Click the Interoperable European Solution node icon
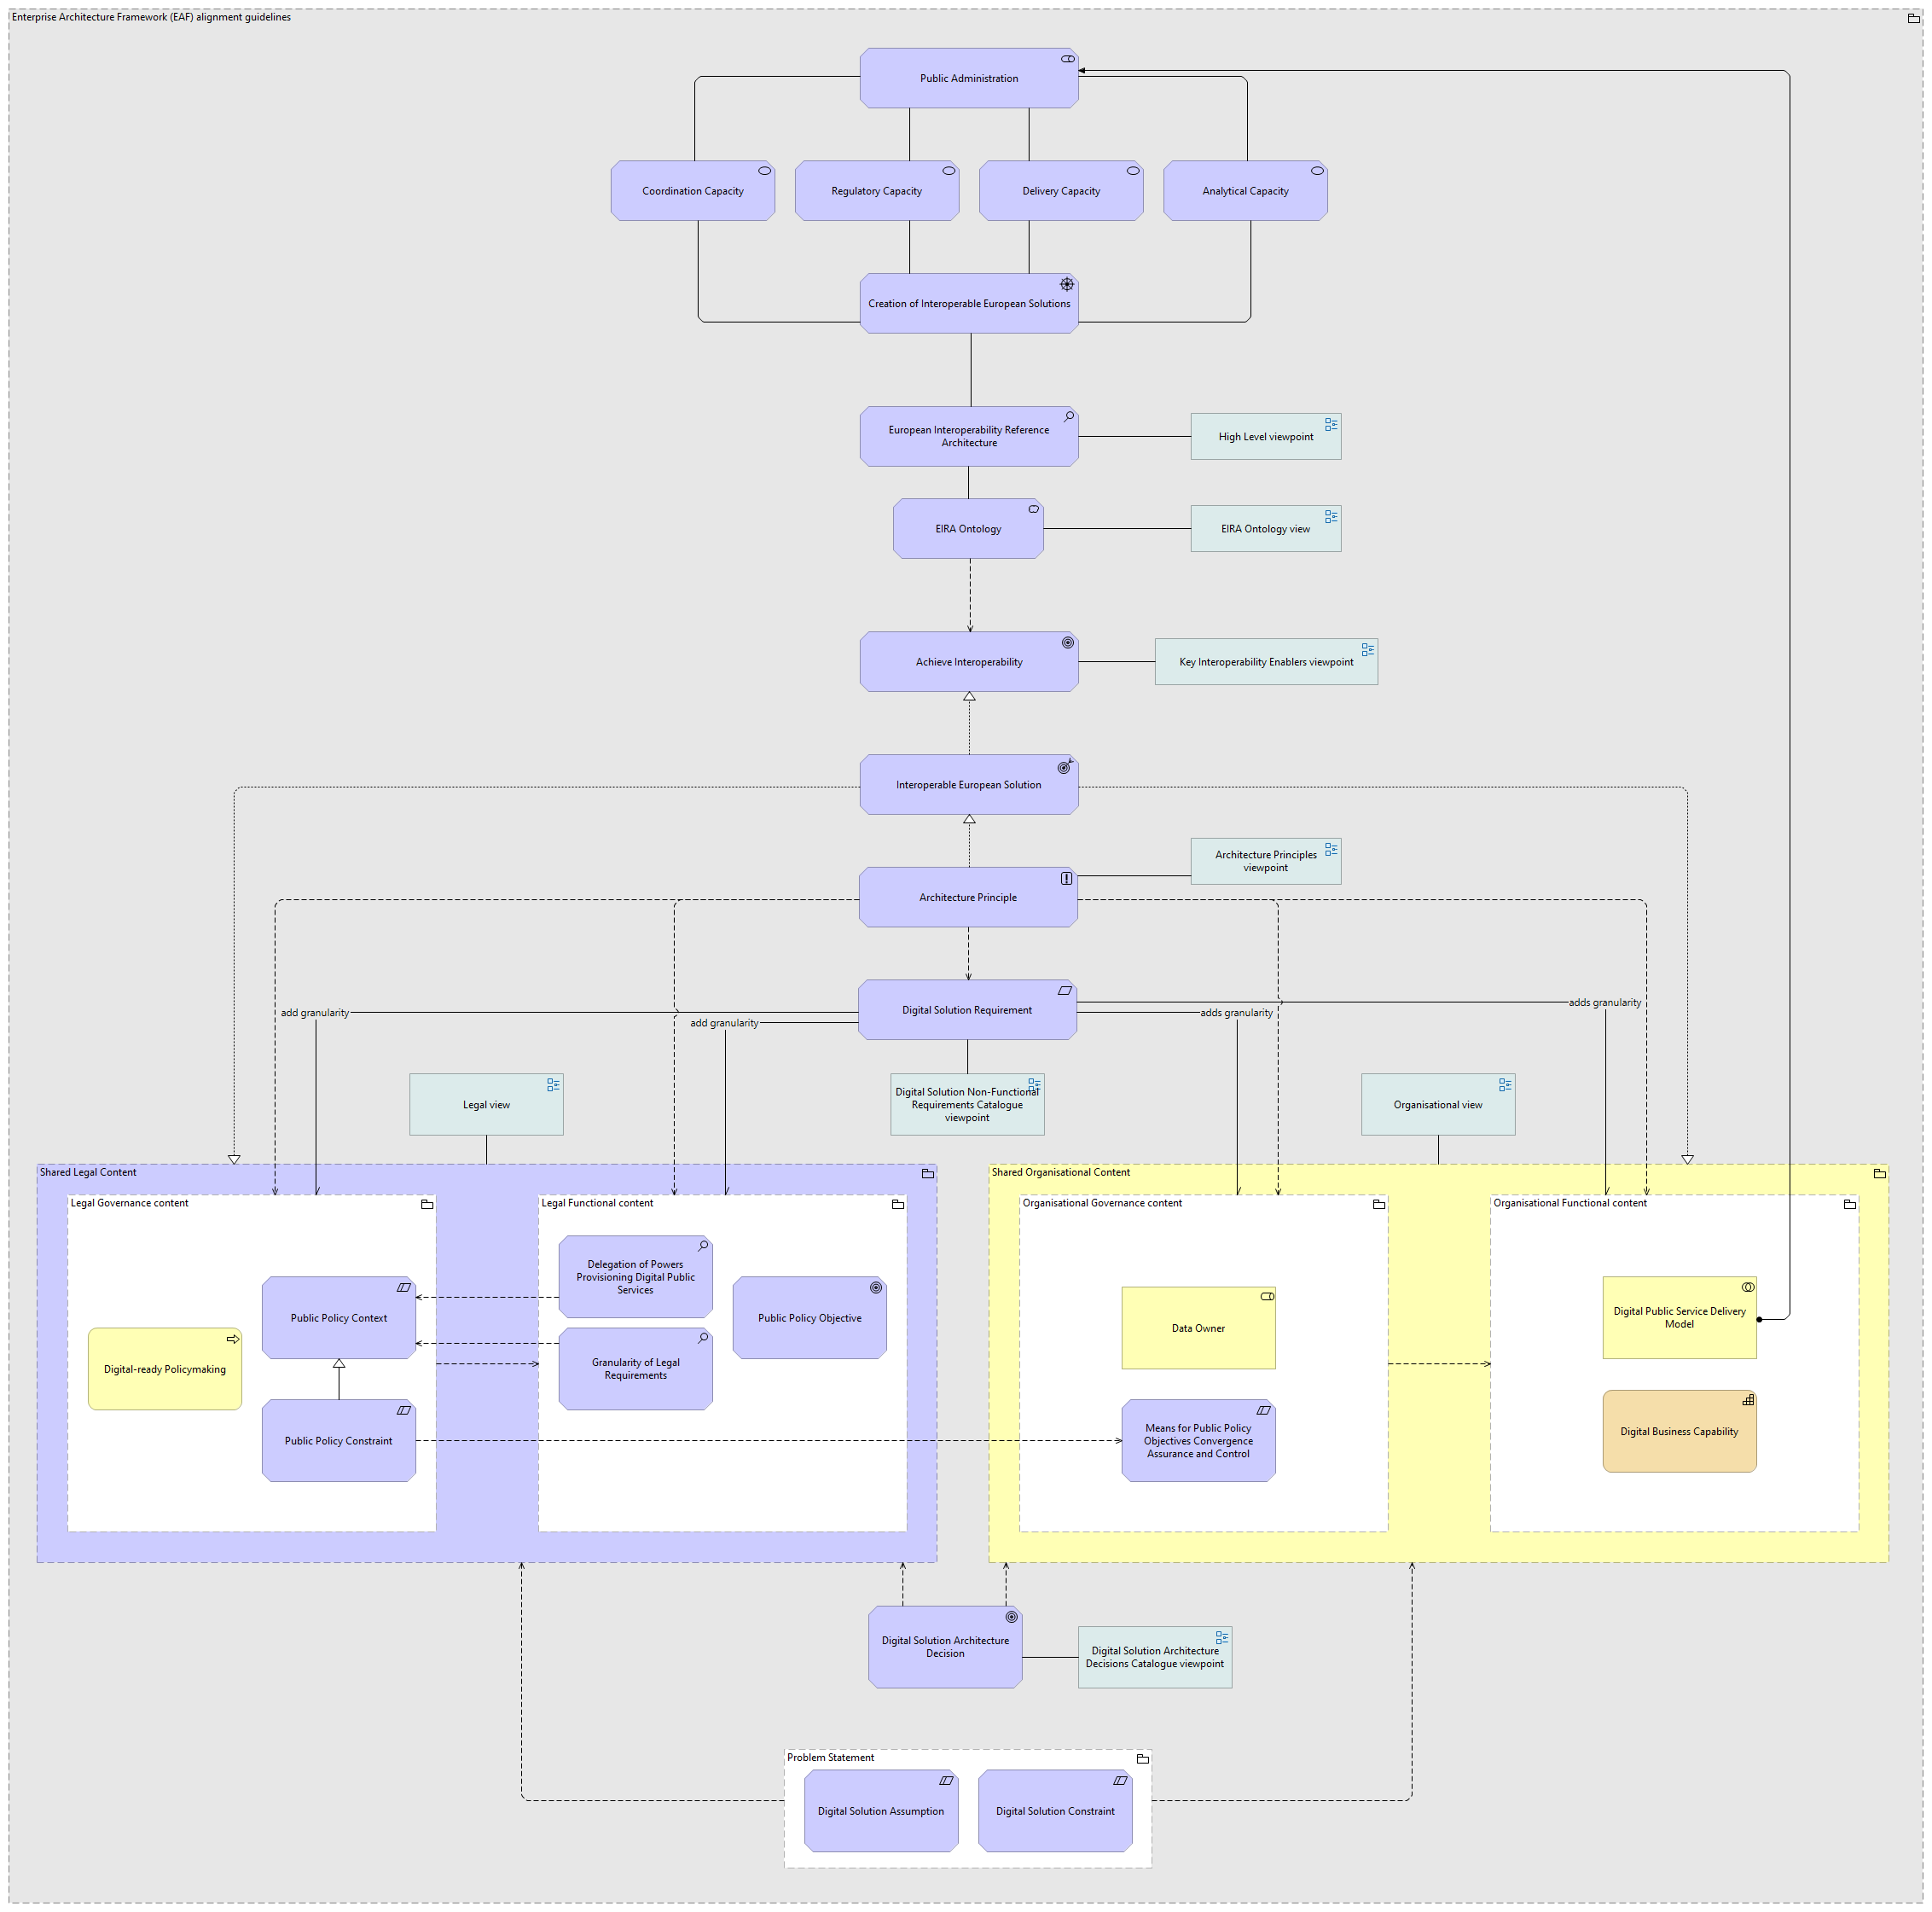The image size is (1932, 1912). [x=1064, y=765]
